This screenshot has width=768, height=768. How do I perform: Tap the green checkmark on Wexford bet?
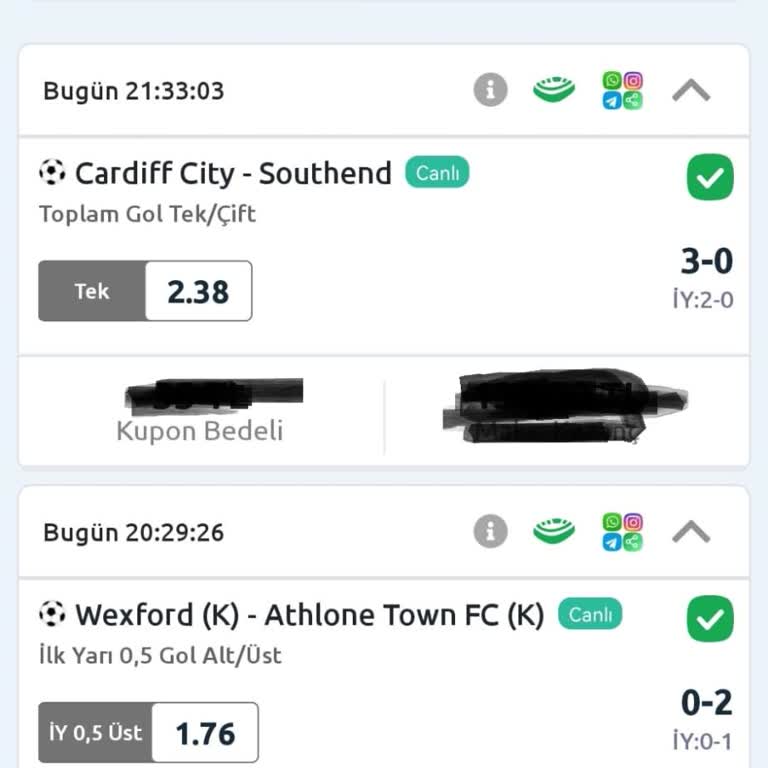[x=710, y=620]
